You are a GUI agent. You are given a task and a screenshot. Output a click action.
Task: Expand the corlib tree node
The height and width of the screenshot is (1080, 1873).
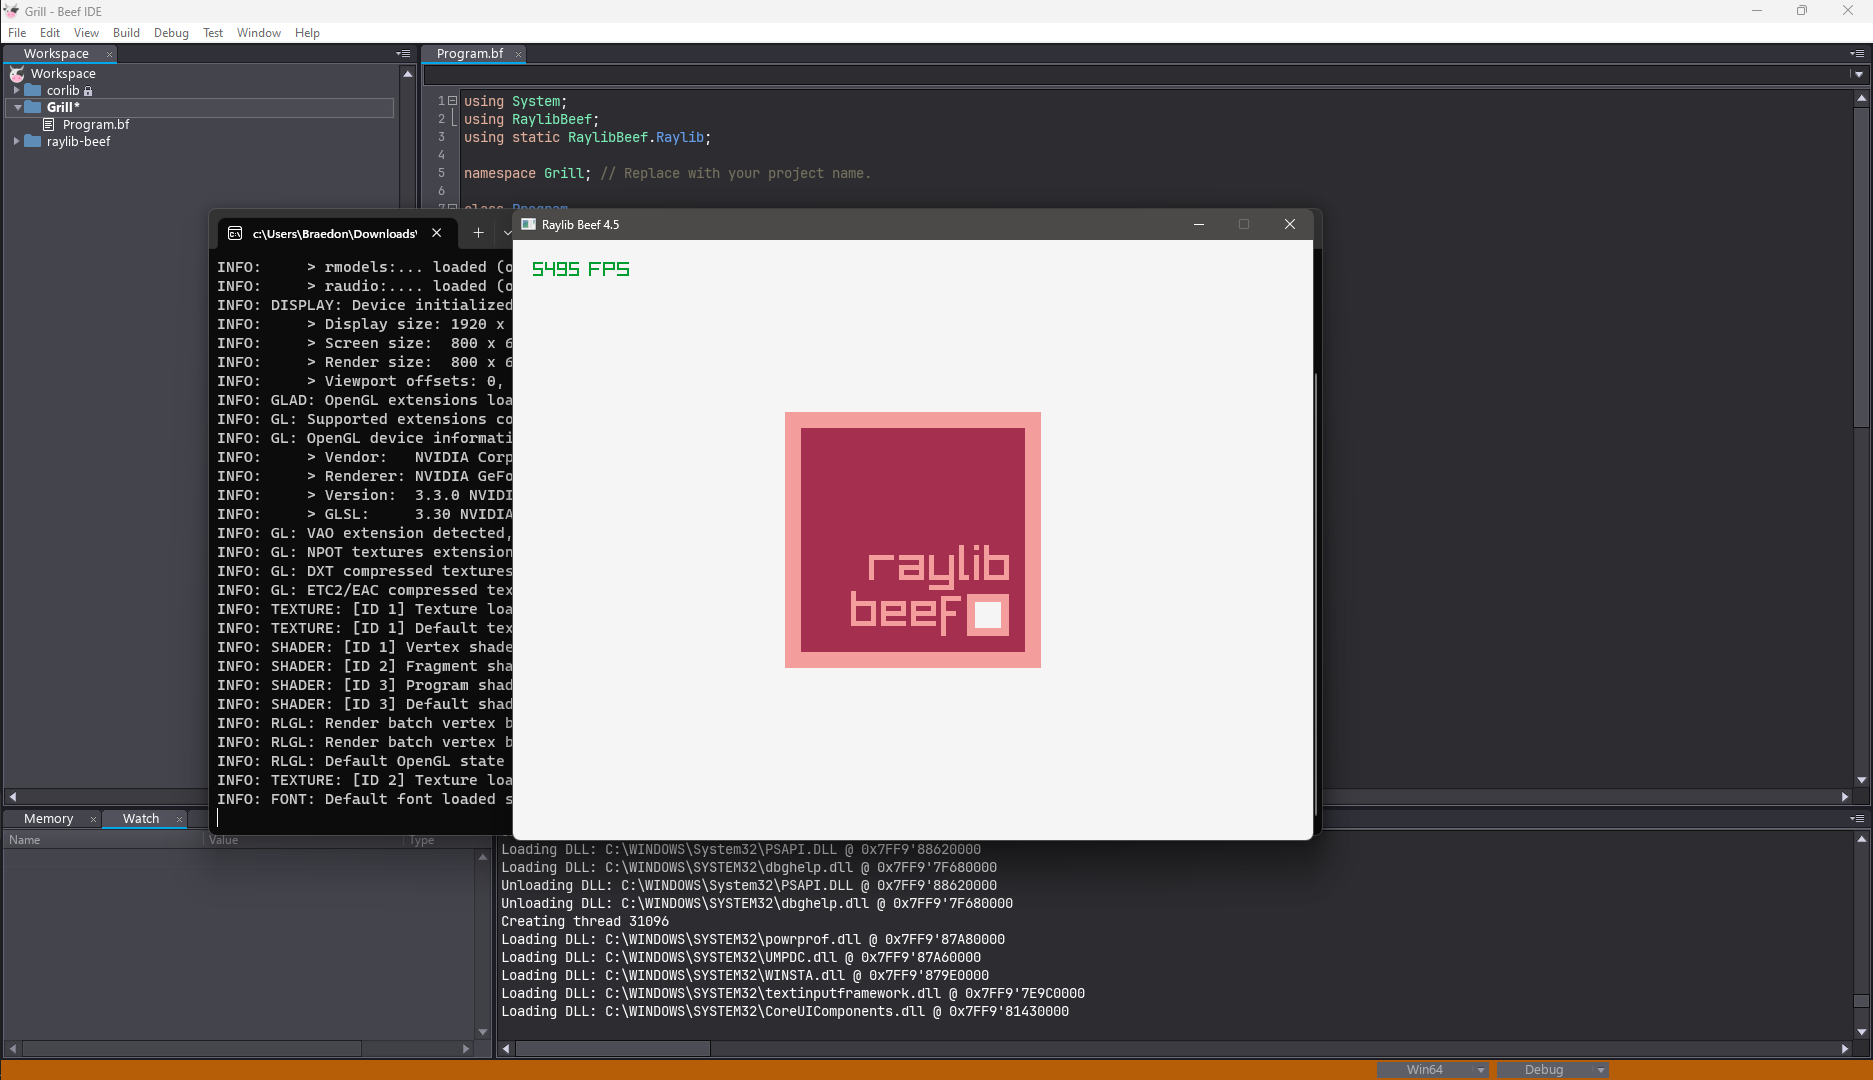point(16,90)
